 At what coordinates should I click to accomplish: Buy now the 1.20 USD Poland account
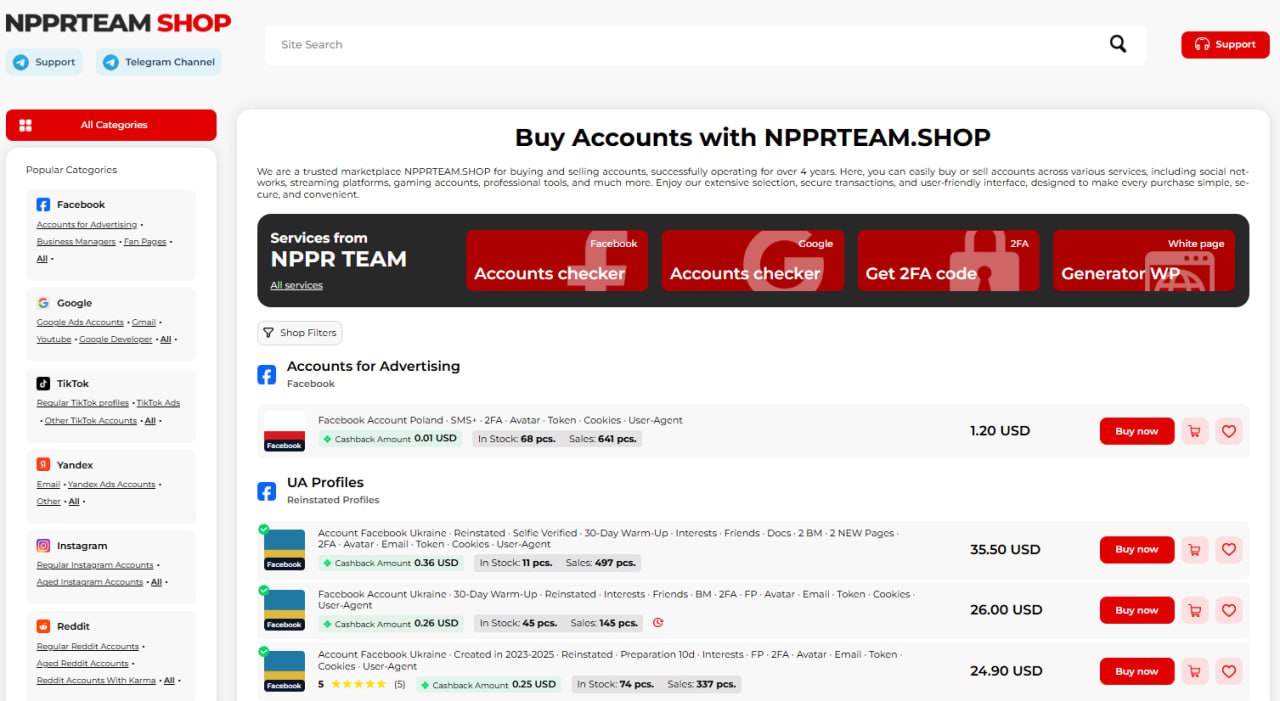point(1136,431)
